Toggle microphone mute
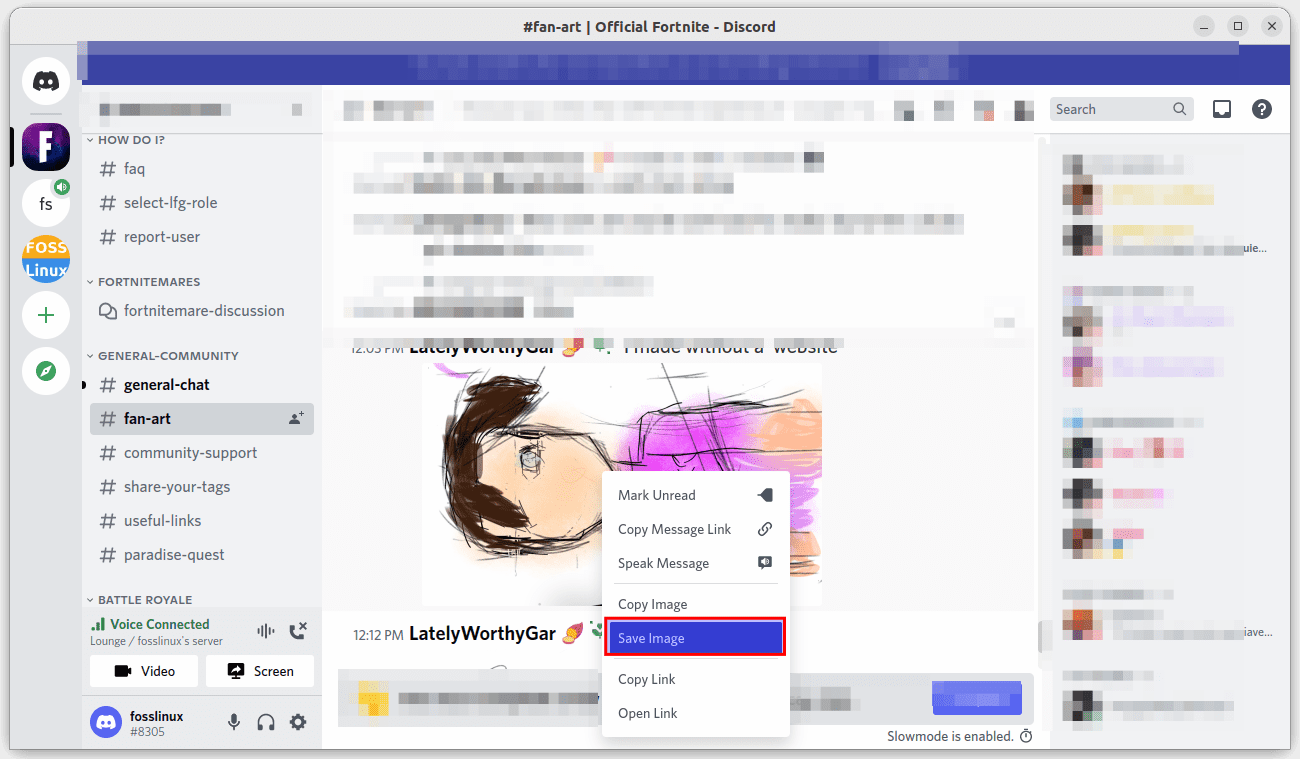 pyautogui.click(x=234, y=722)
